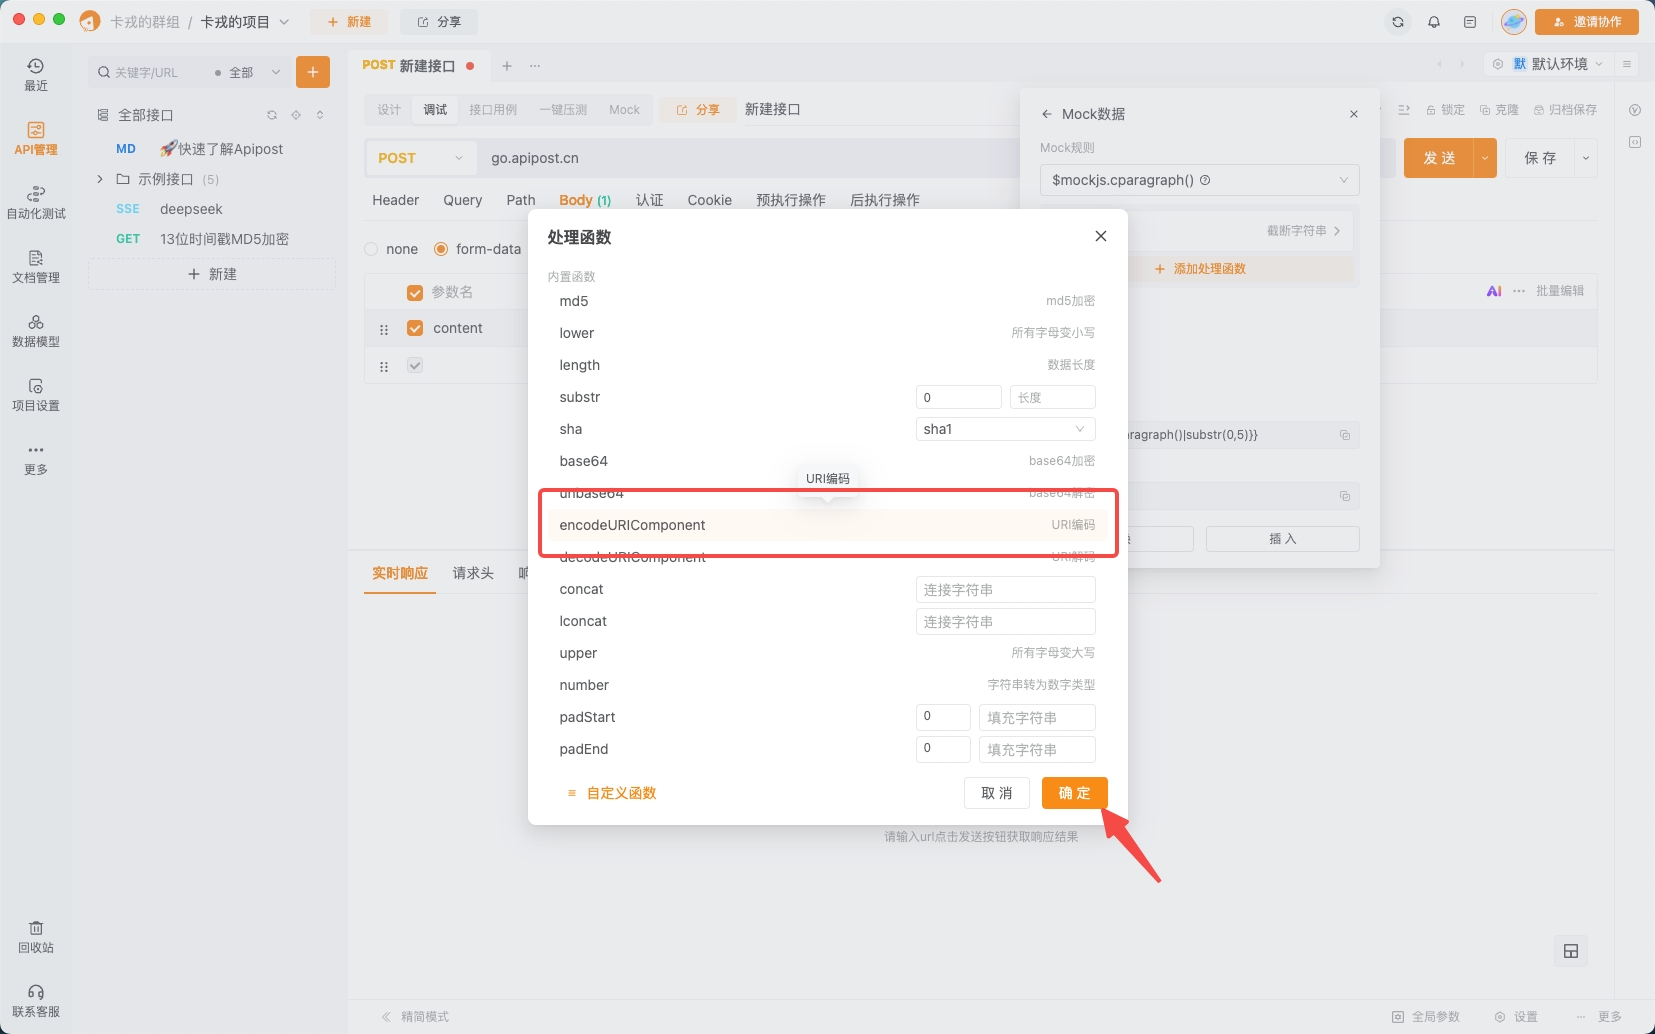Toggle the empty row checkbox
This screenshot has width=1655, height=1034.
tap(415, 366)
